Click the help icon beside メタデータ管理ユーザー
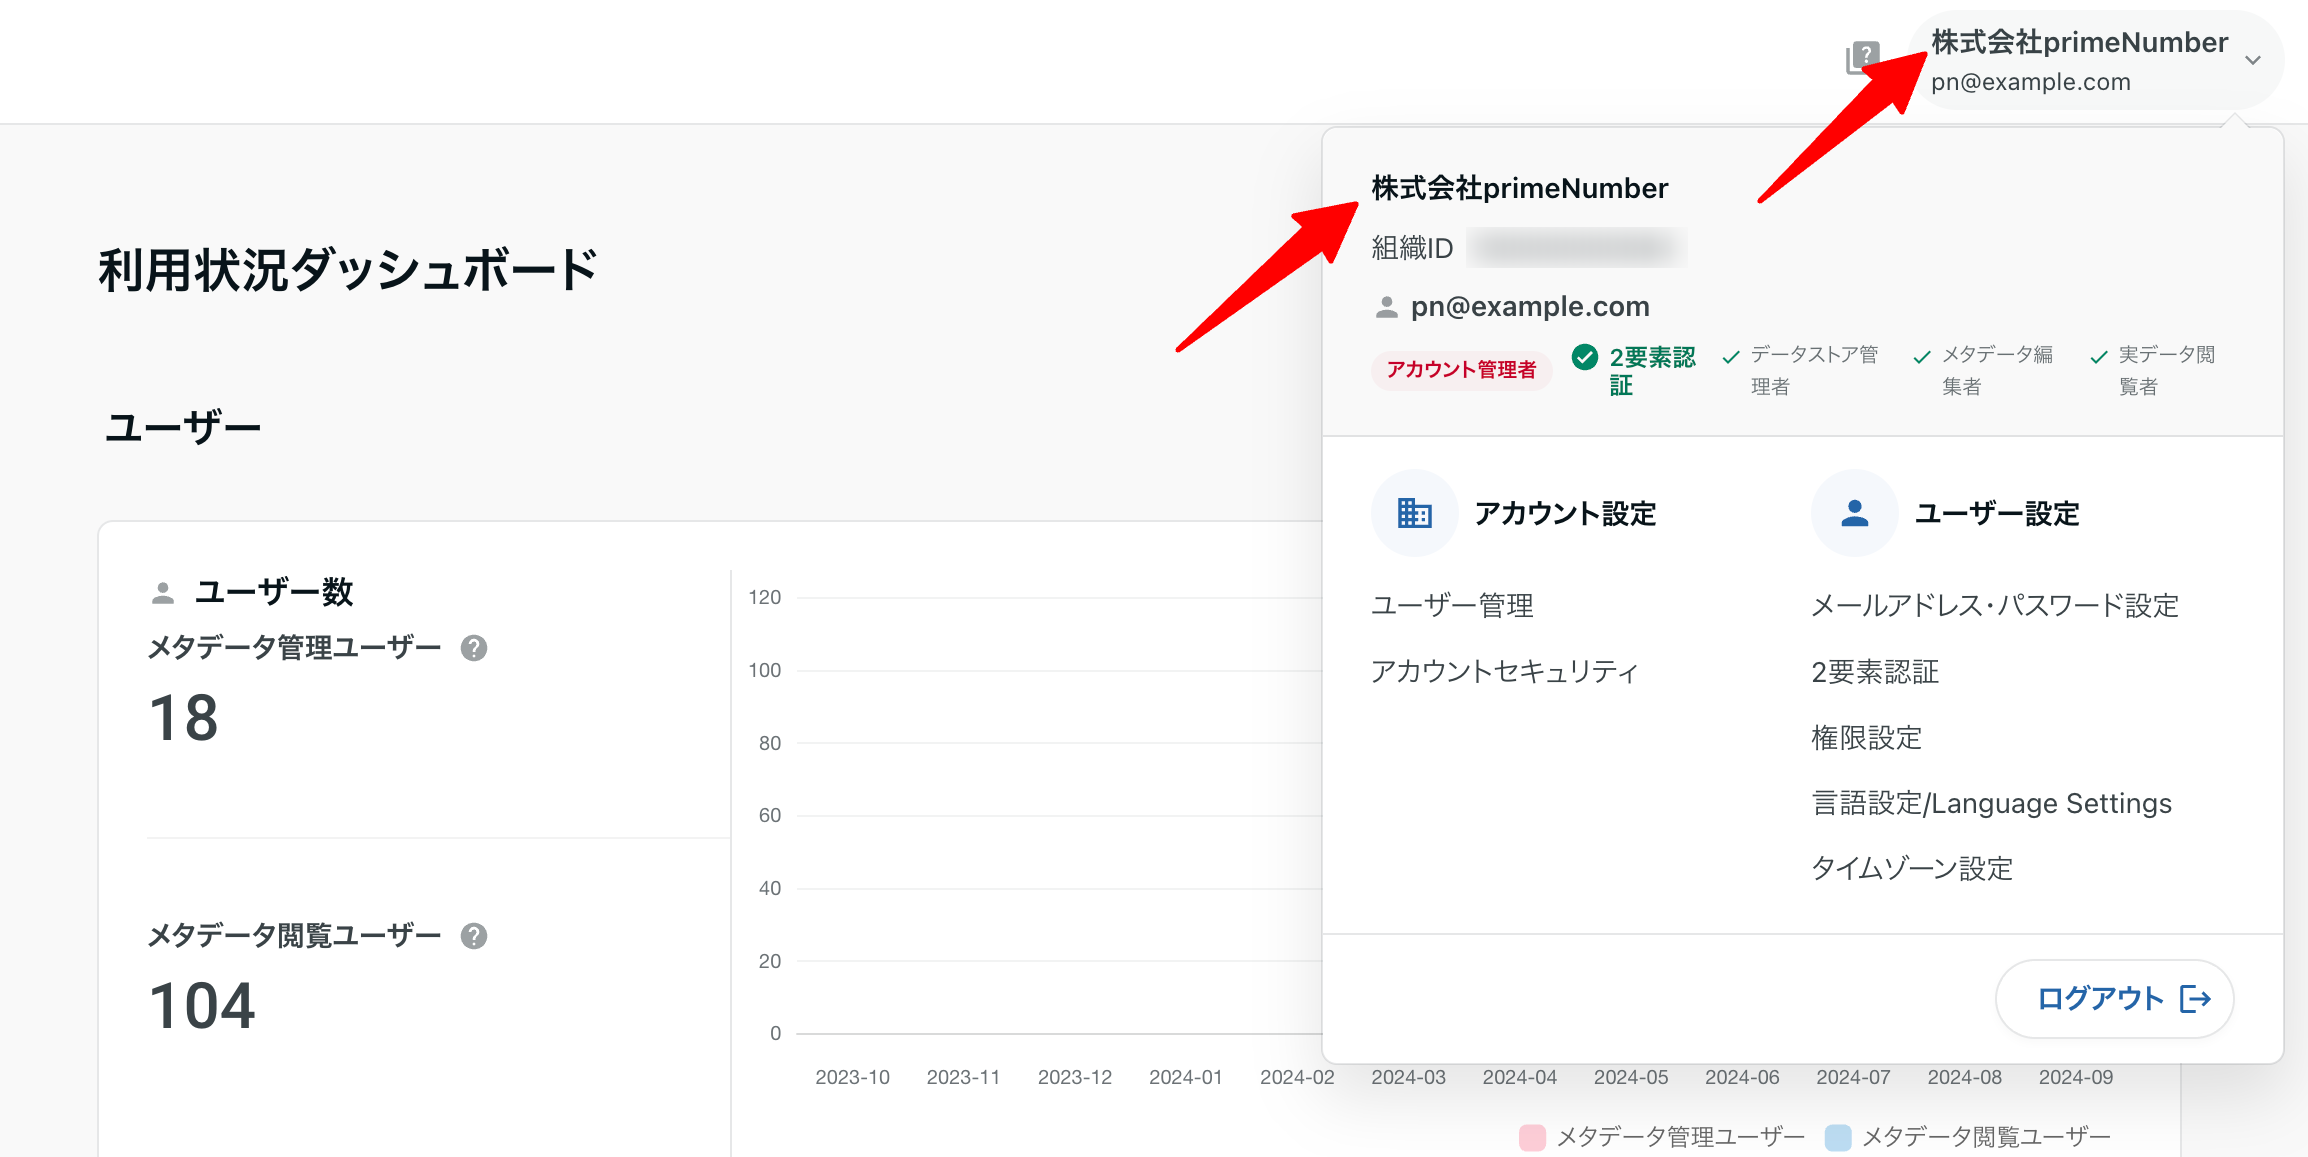This screenshot has width=2308, height=1157. [x=474, y=649]
